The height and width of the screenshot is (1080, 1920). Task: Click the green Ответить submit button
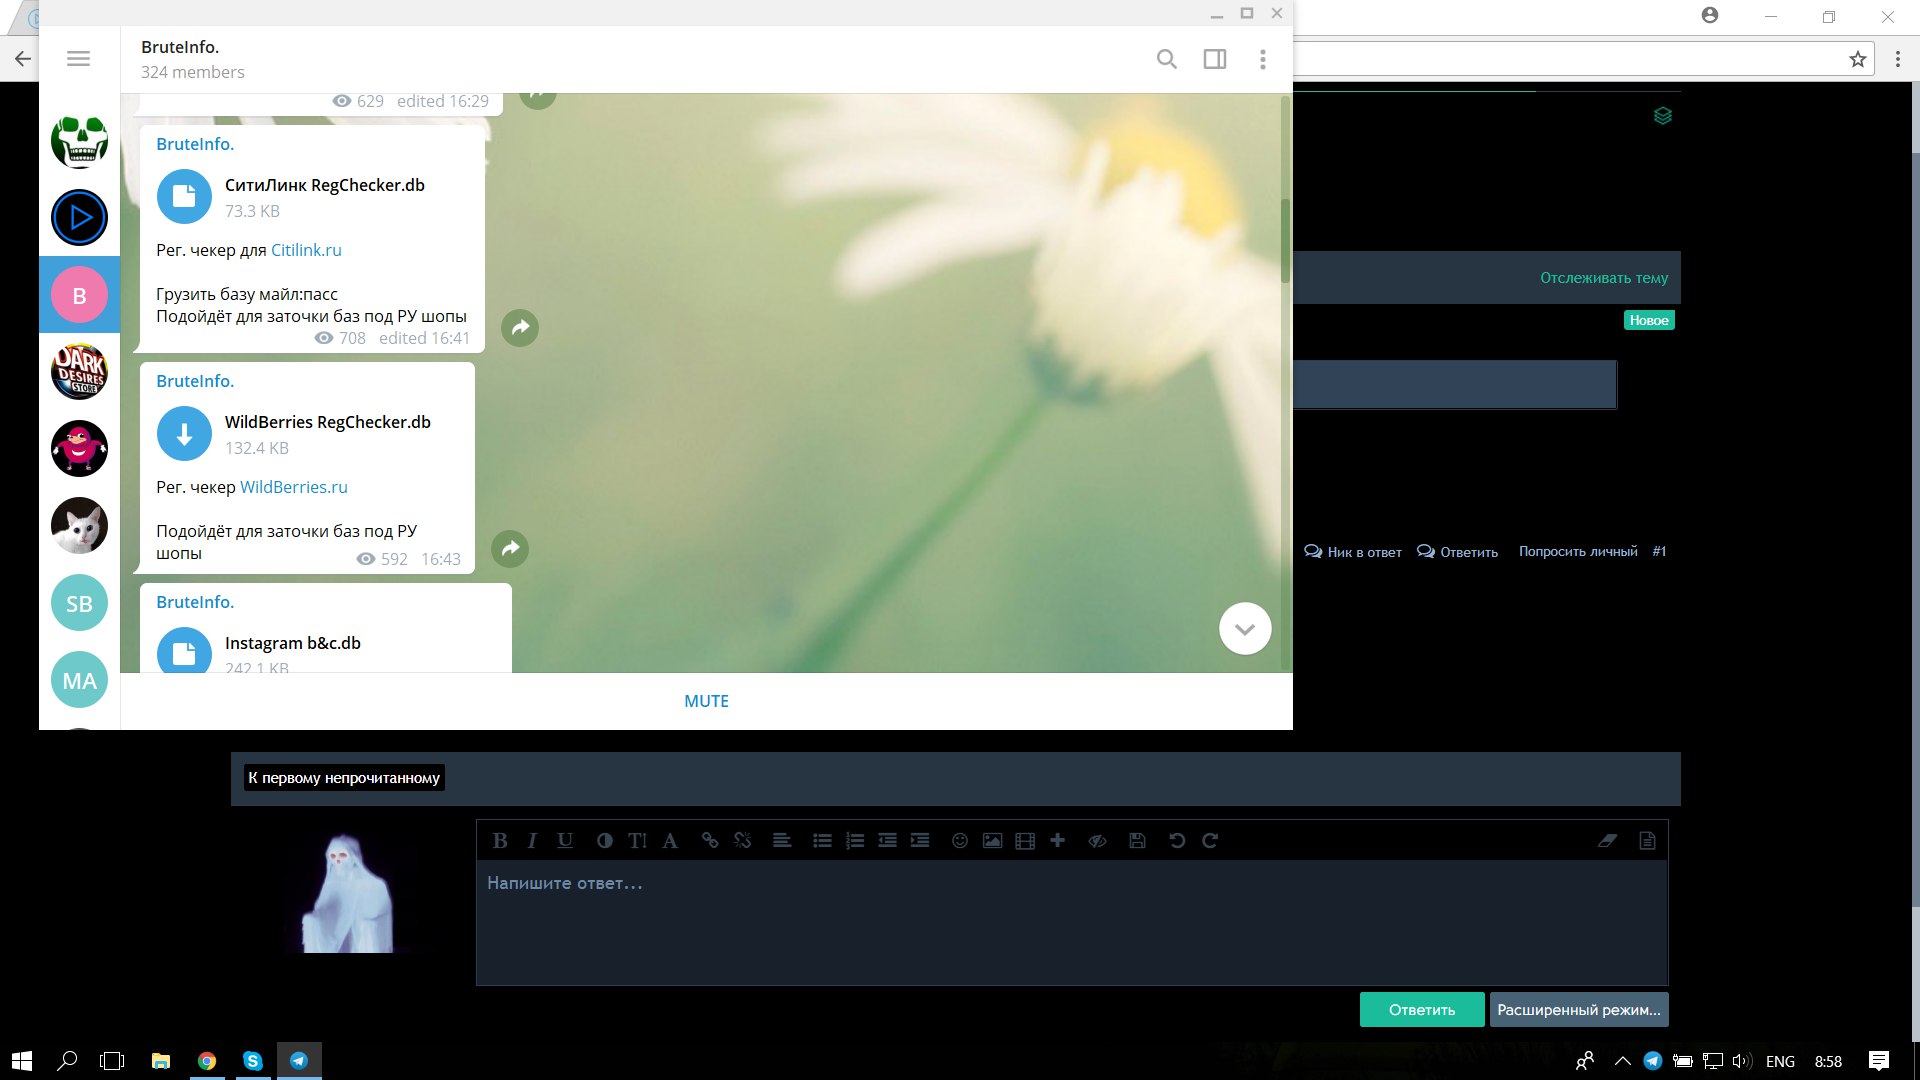(1421, 1010)
